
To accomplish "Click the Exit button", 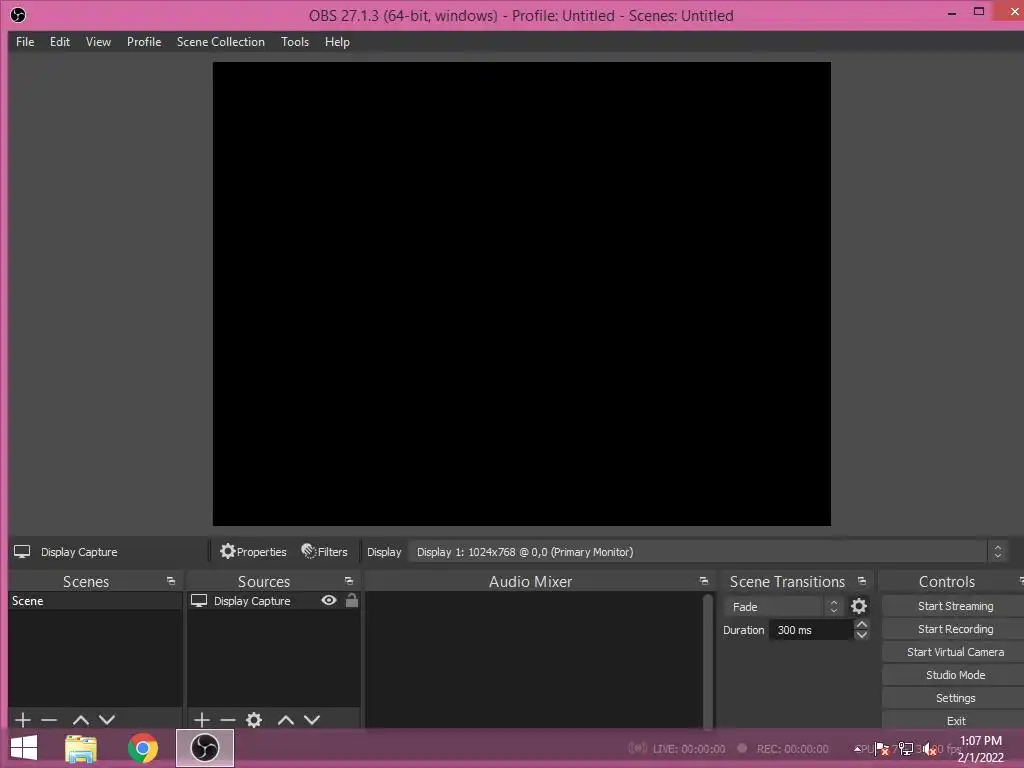I will 955,720.
